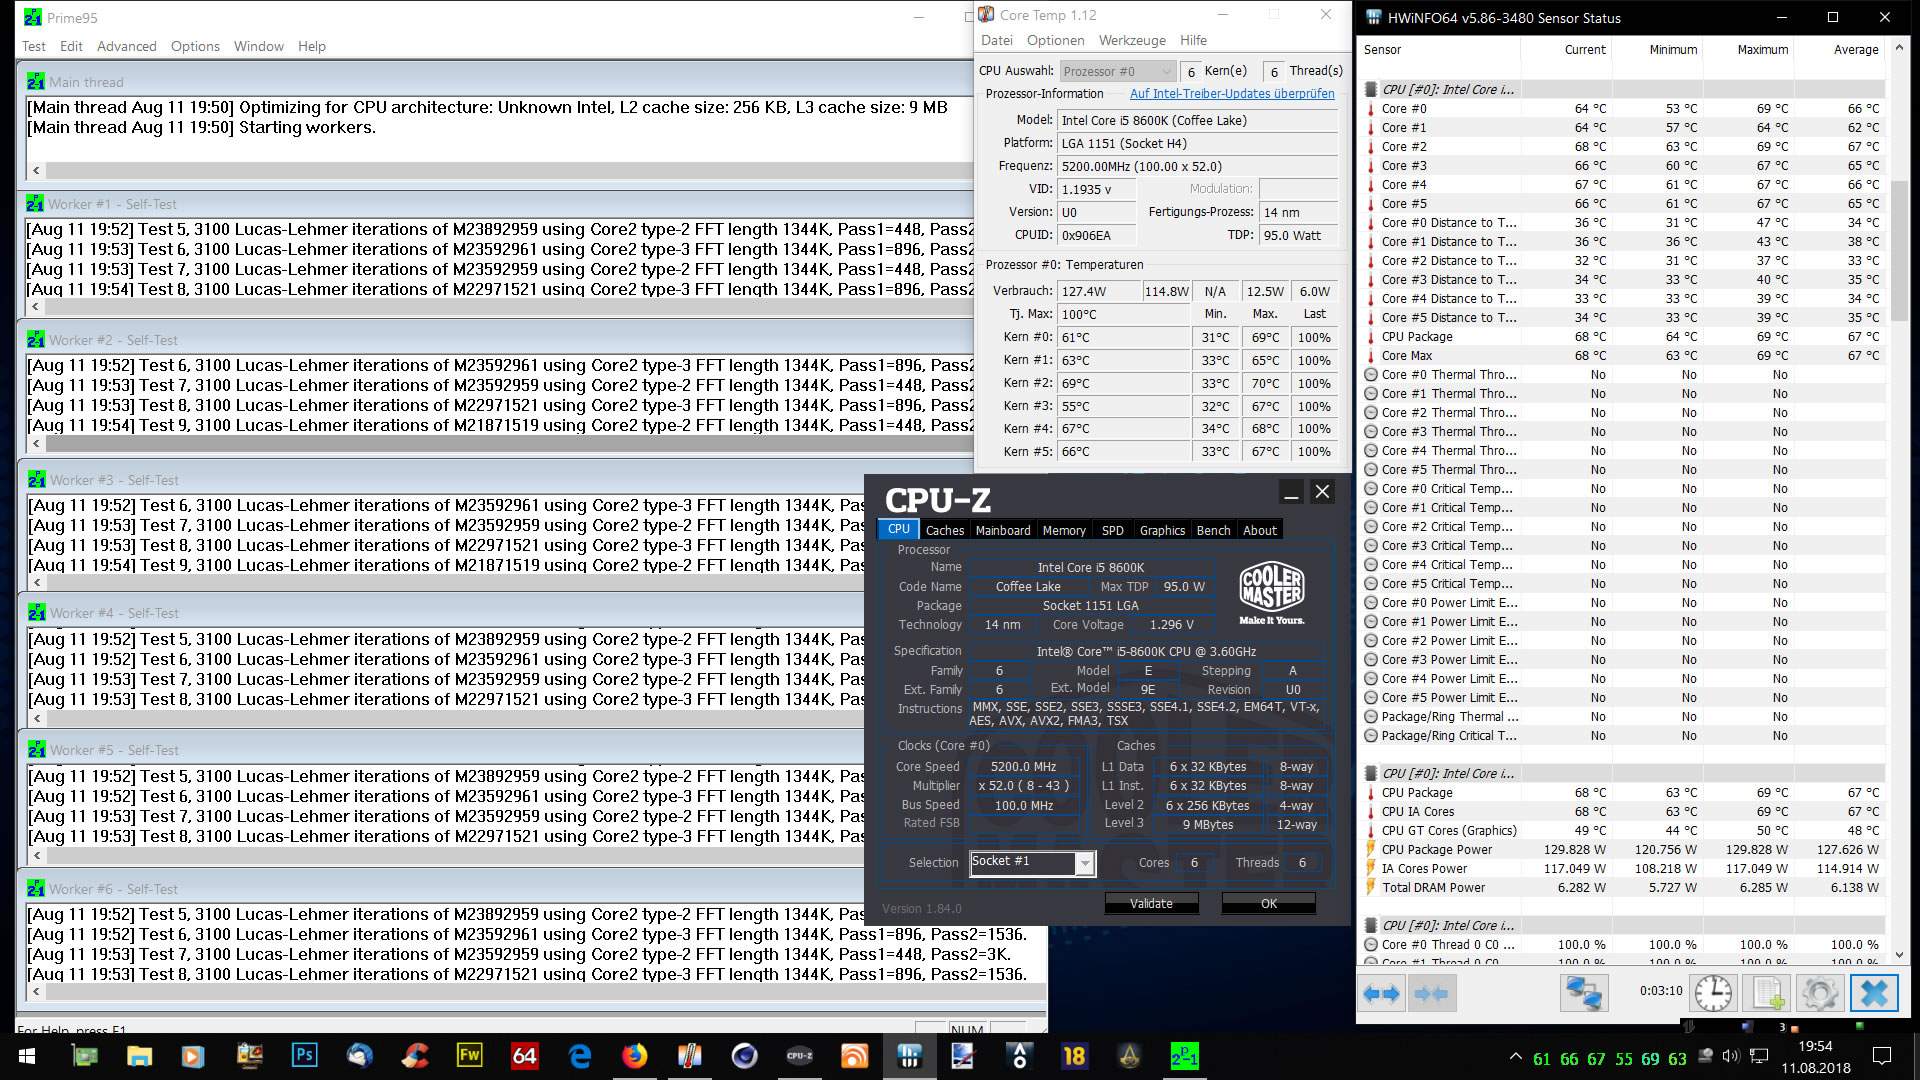Click CPU-Z Validate button
The width and height of the screenshot is (1920, 1080).
pos(1151,903)
